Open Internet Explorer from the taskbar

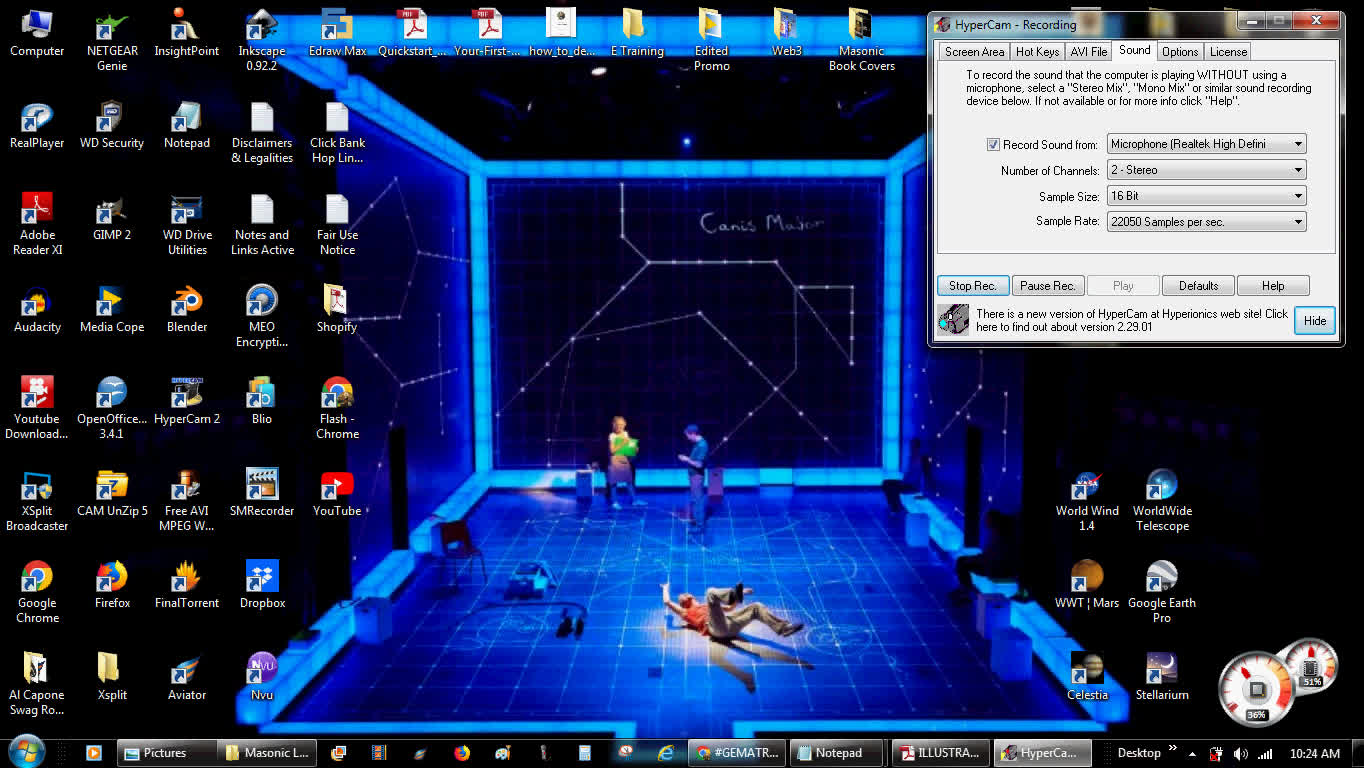coord(666,753)
